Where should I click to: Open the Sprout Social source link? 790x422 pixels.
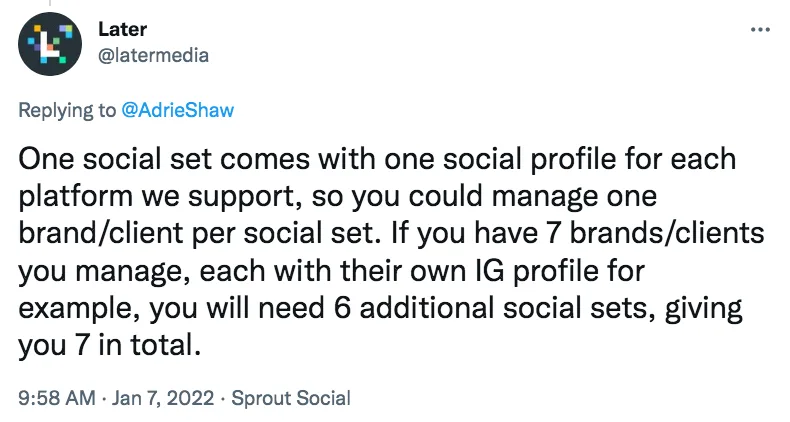tap(291, 398)
